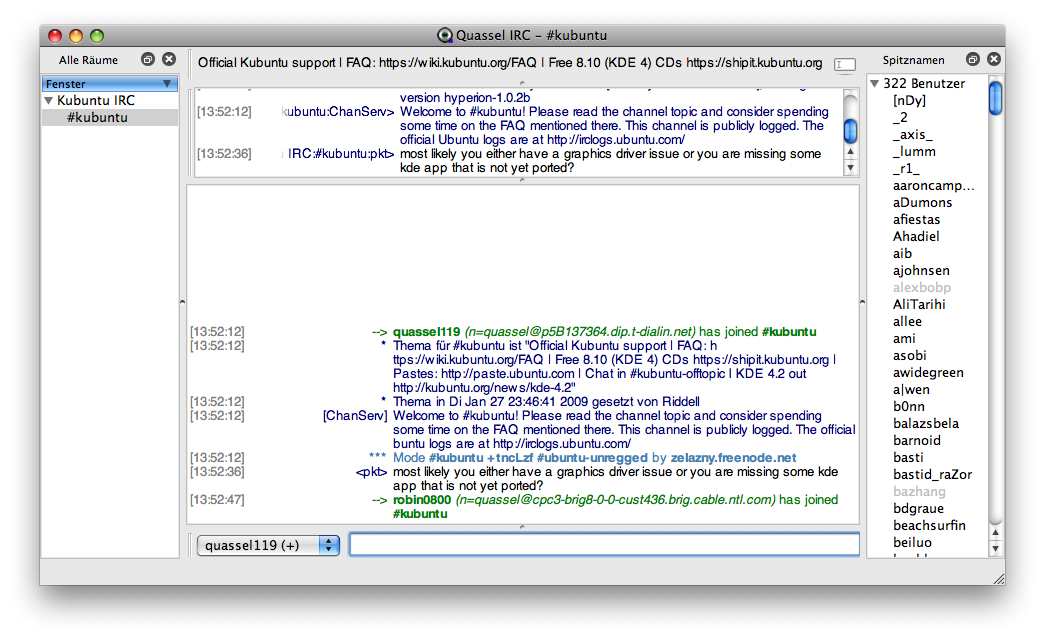Click the chat monitor scrollbar thumb
This screenshot has width=1045, height=640.
[850, 131]
